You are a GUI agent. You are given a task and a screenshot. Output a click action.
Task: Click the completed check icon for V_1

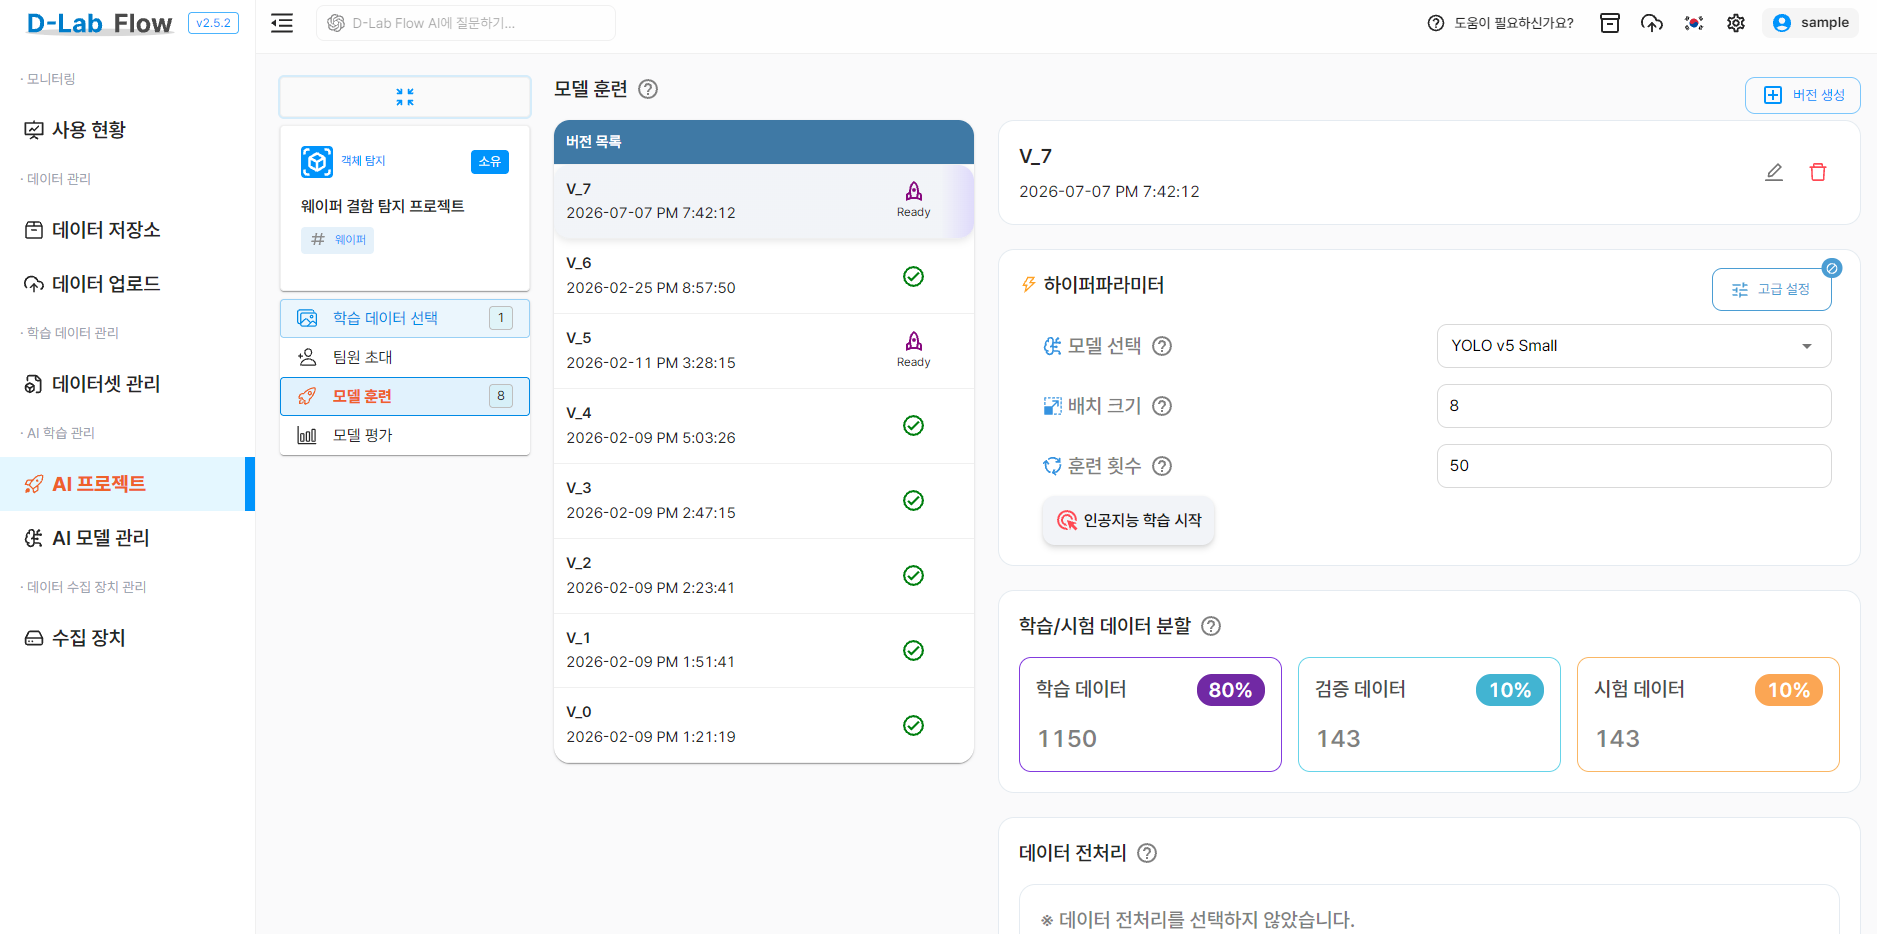point(913,650)
